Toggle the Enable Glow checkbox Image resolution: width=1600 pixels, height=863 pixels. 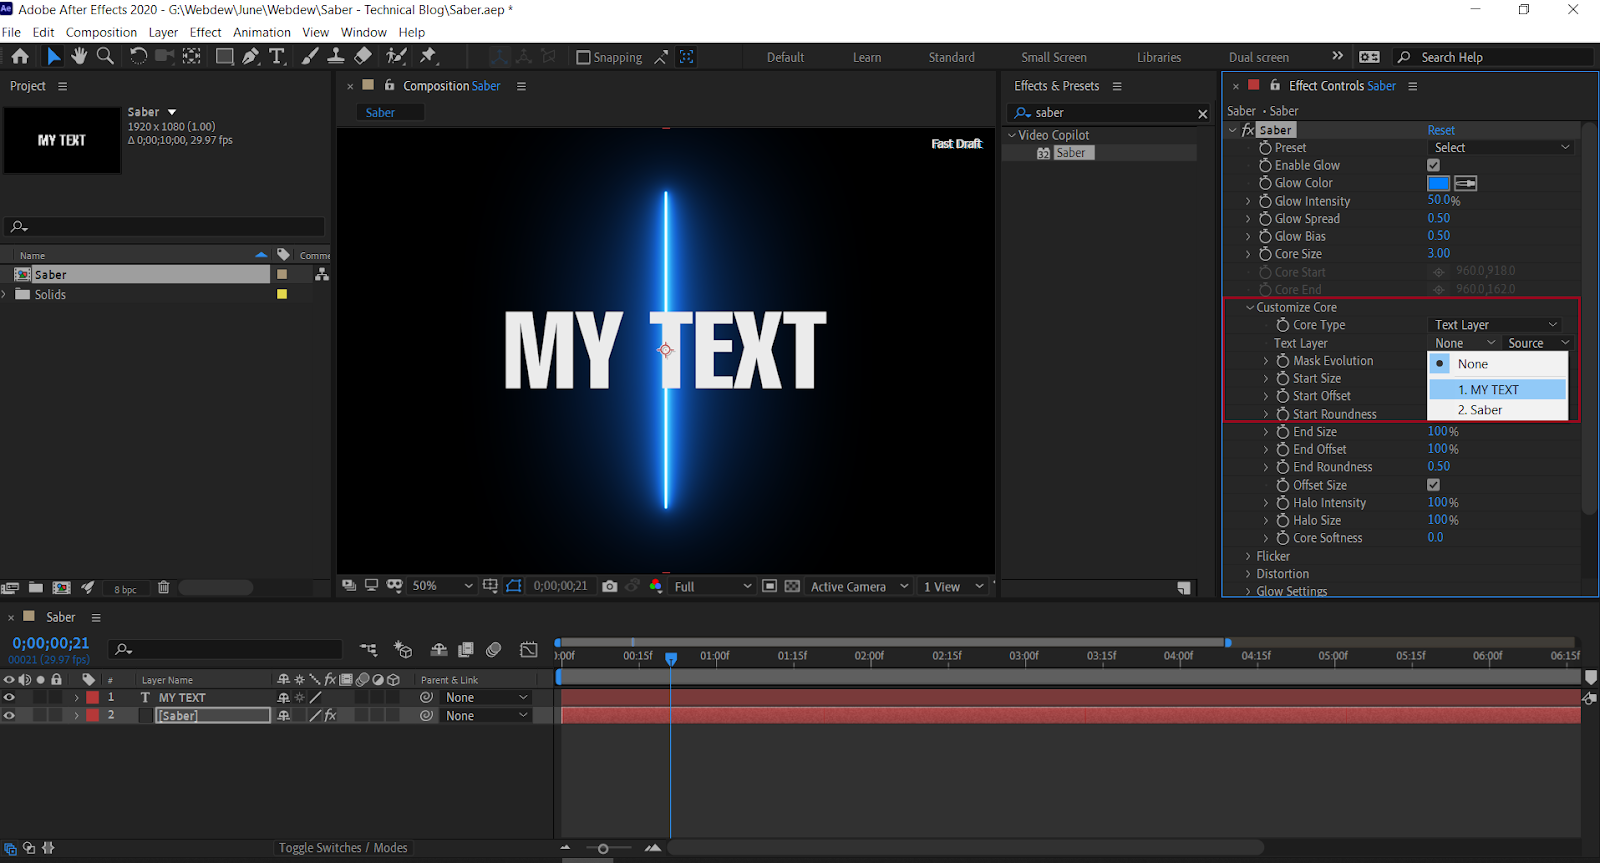click(x=1433, y=165)
